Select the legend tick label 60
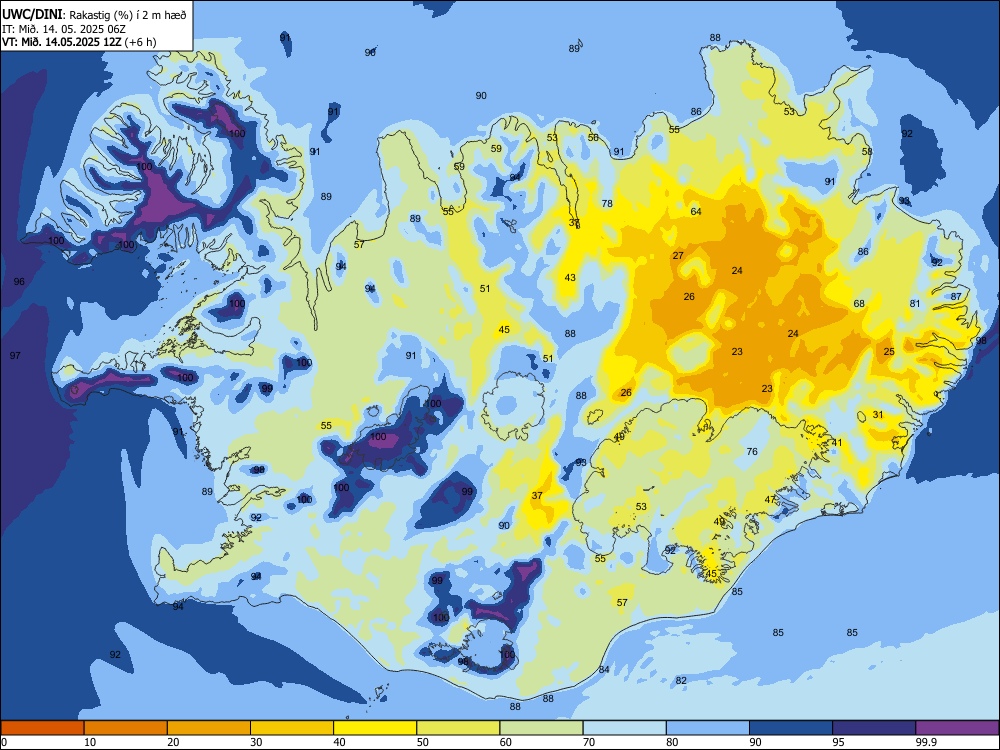This screenshot has height=750, width=1000. point(506,742)
